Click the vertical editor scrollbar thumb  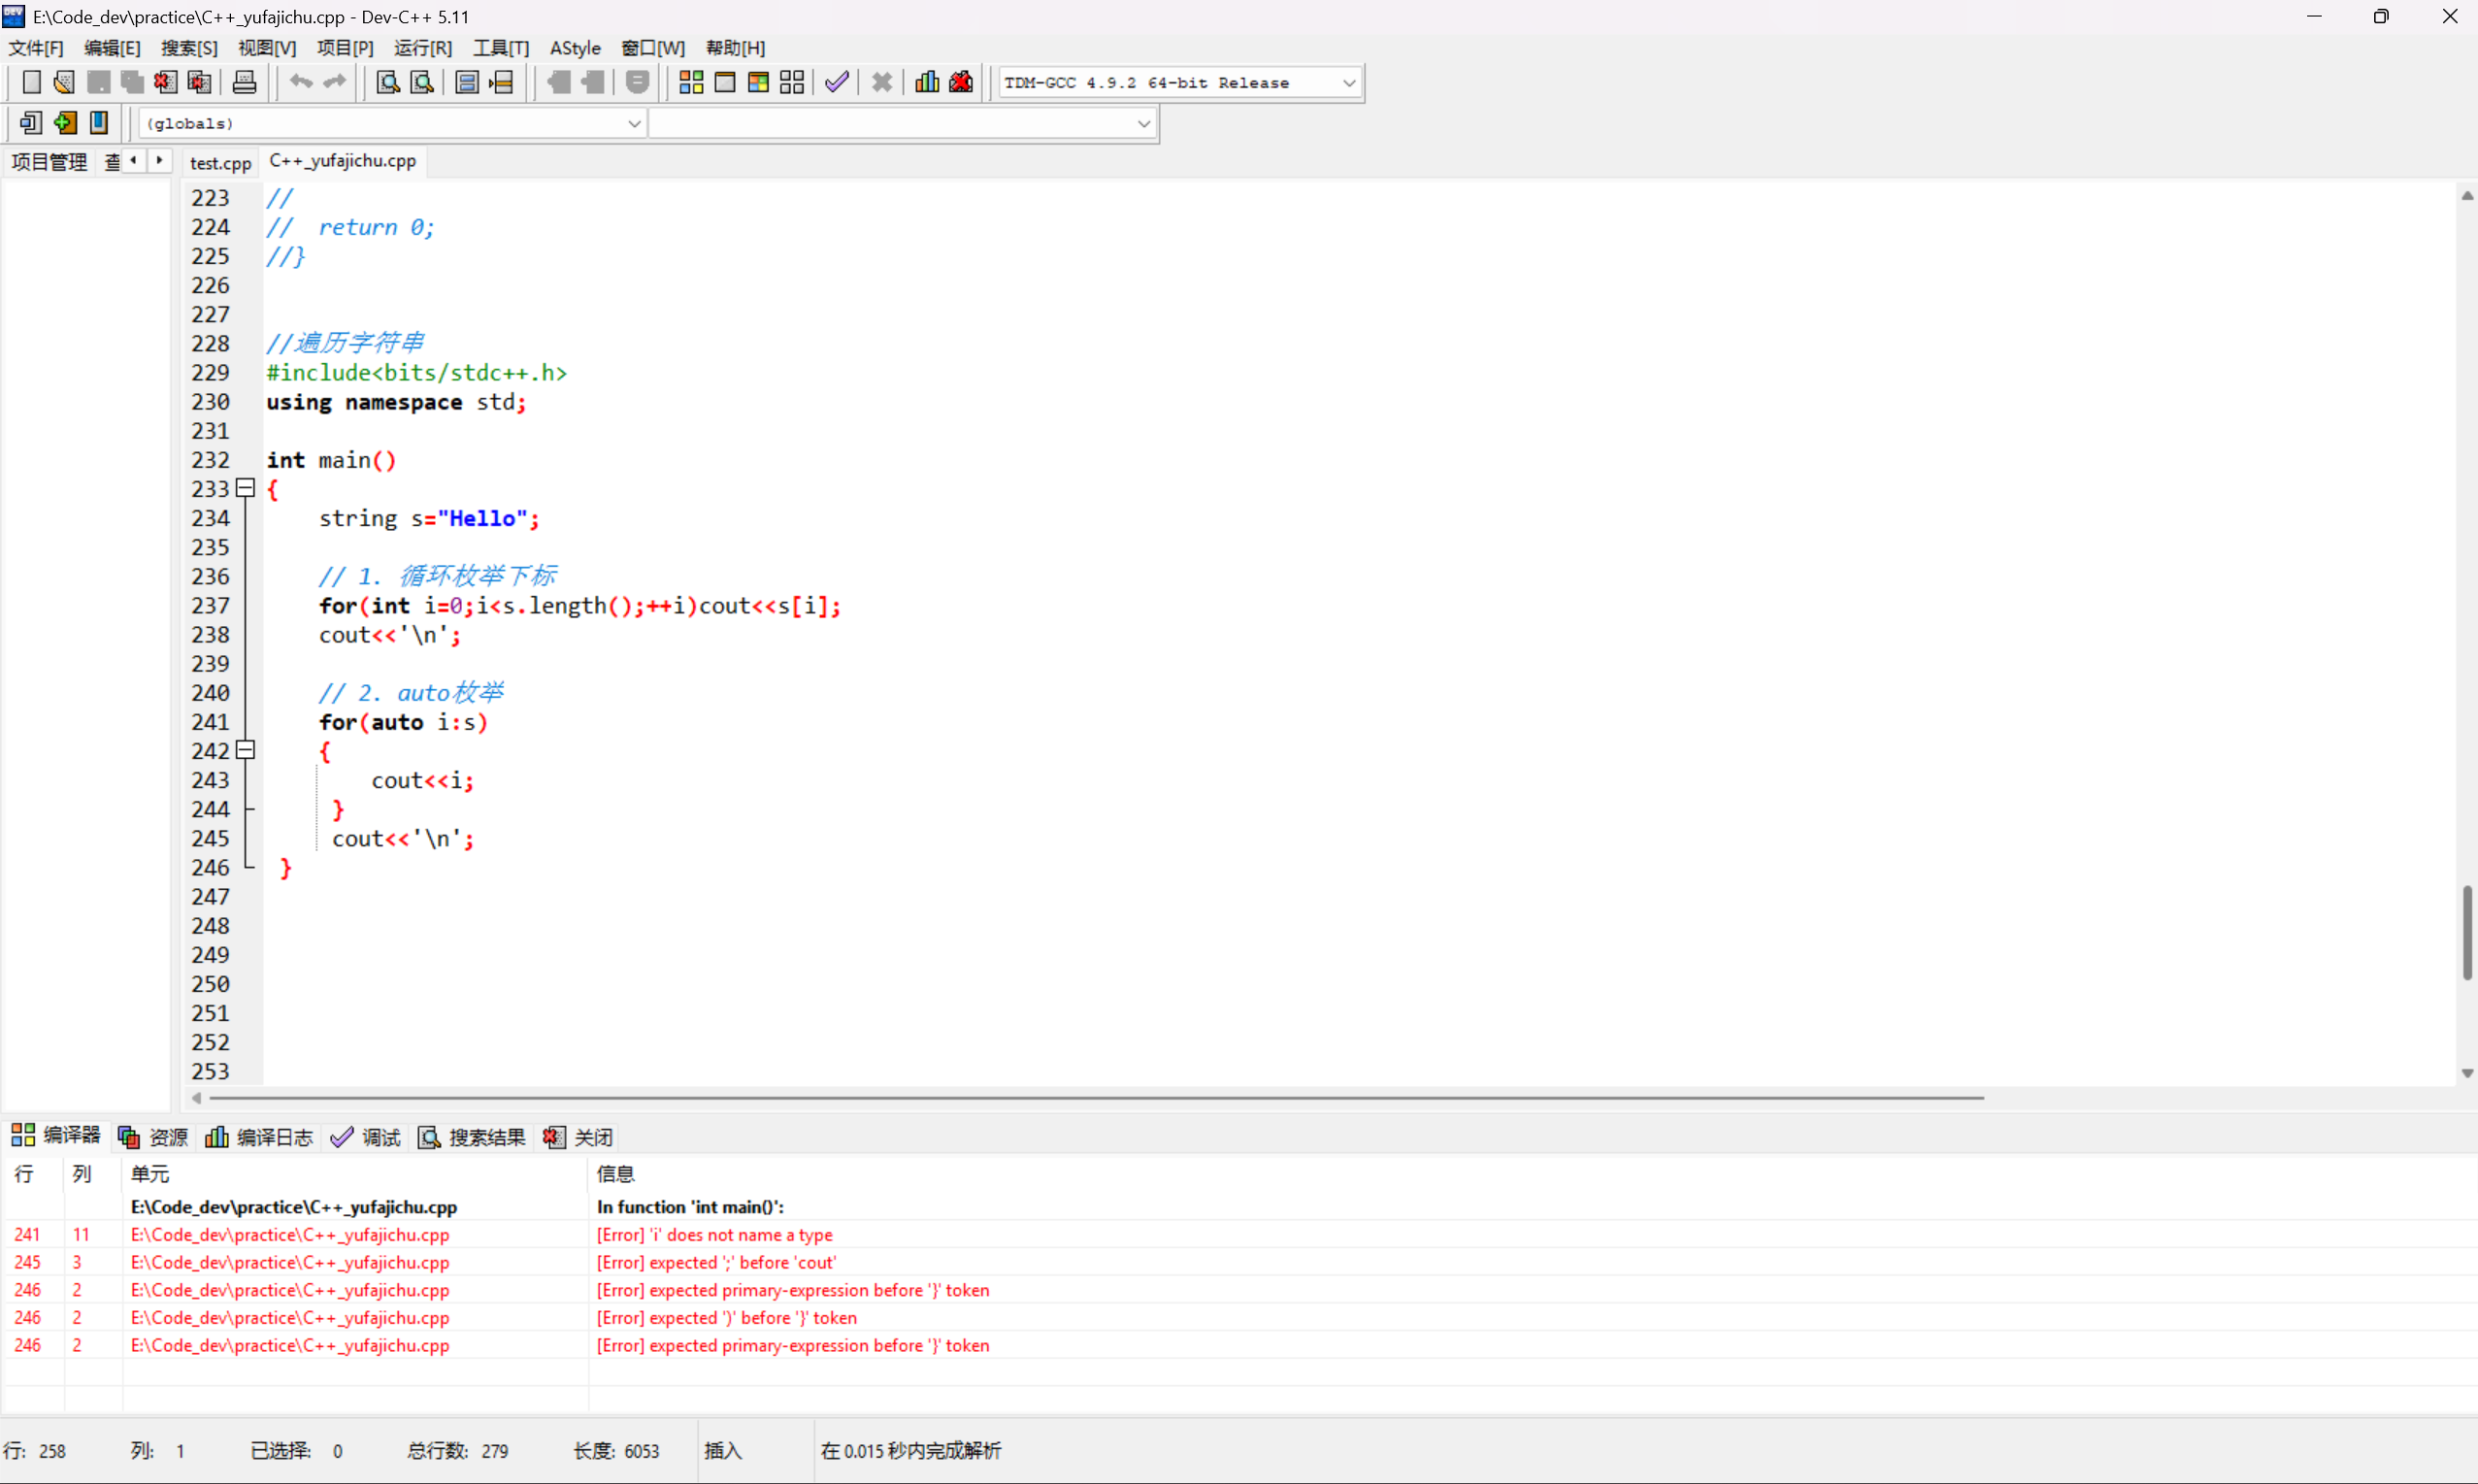pos(2467,932)
